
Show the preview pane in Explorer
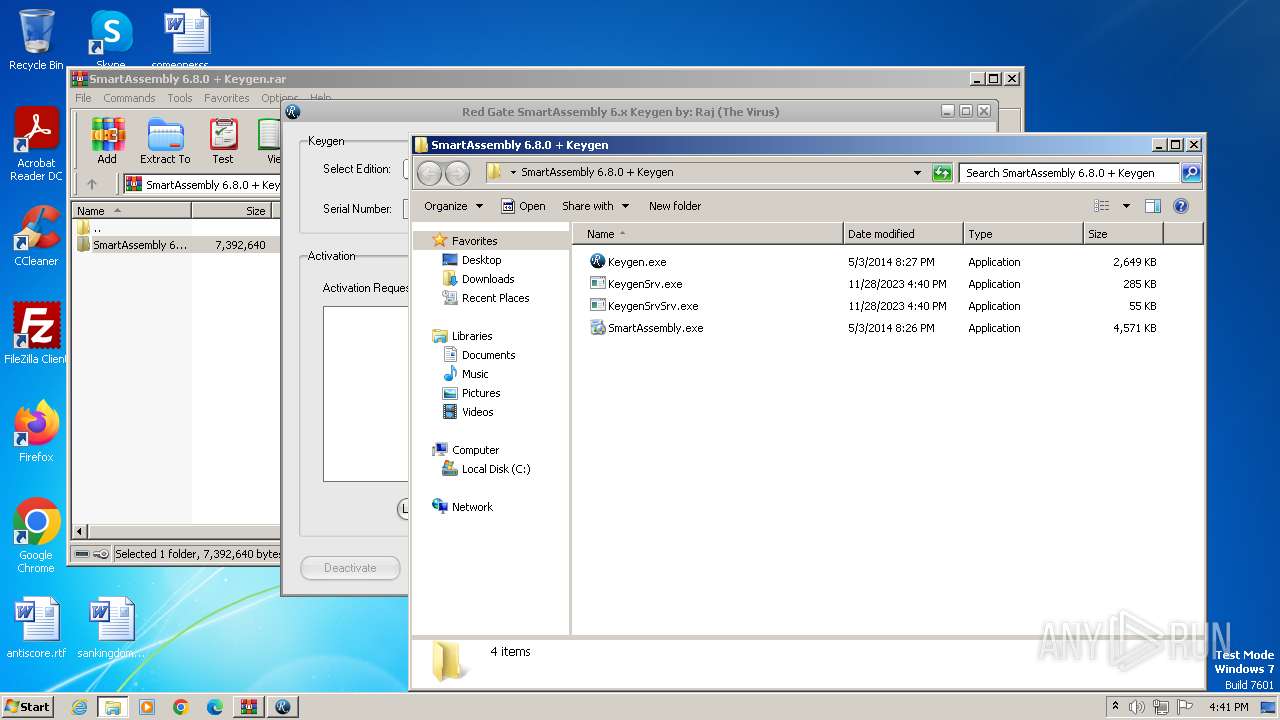(x=1152, y=206)
